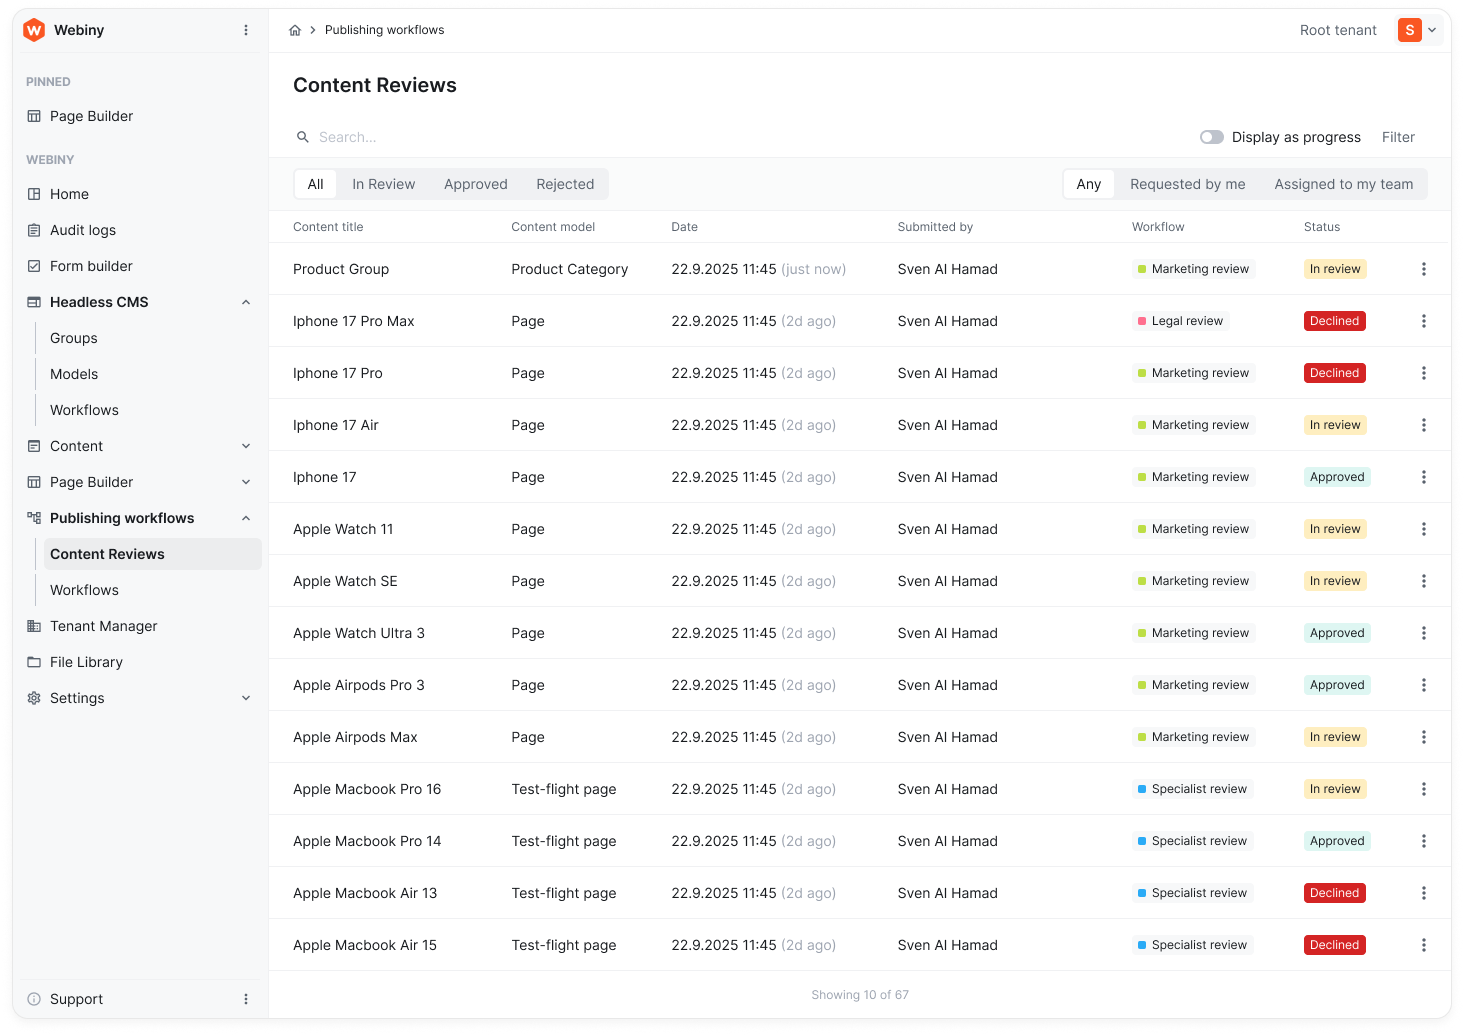Open the Audit logs sidebar icon
This screenshot has width=1464, height=1035.
[x=34, y=230]
